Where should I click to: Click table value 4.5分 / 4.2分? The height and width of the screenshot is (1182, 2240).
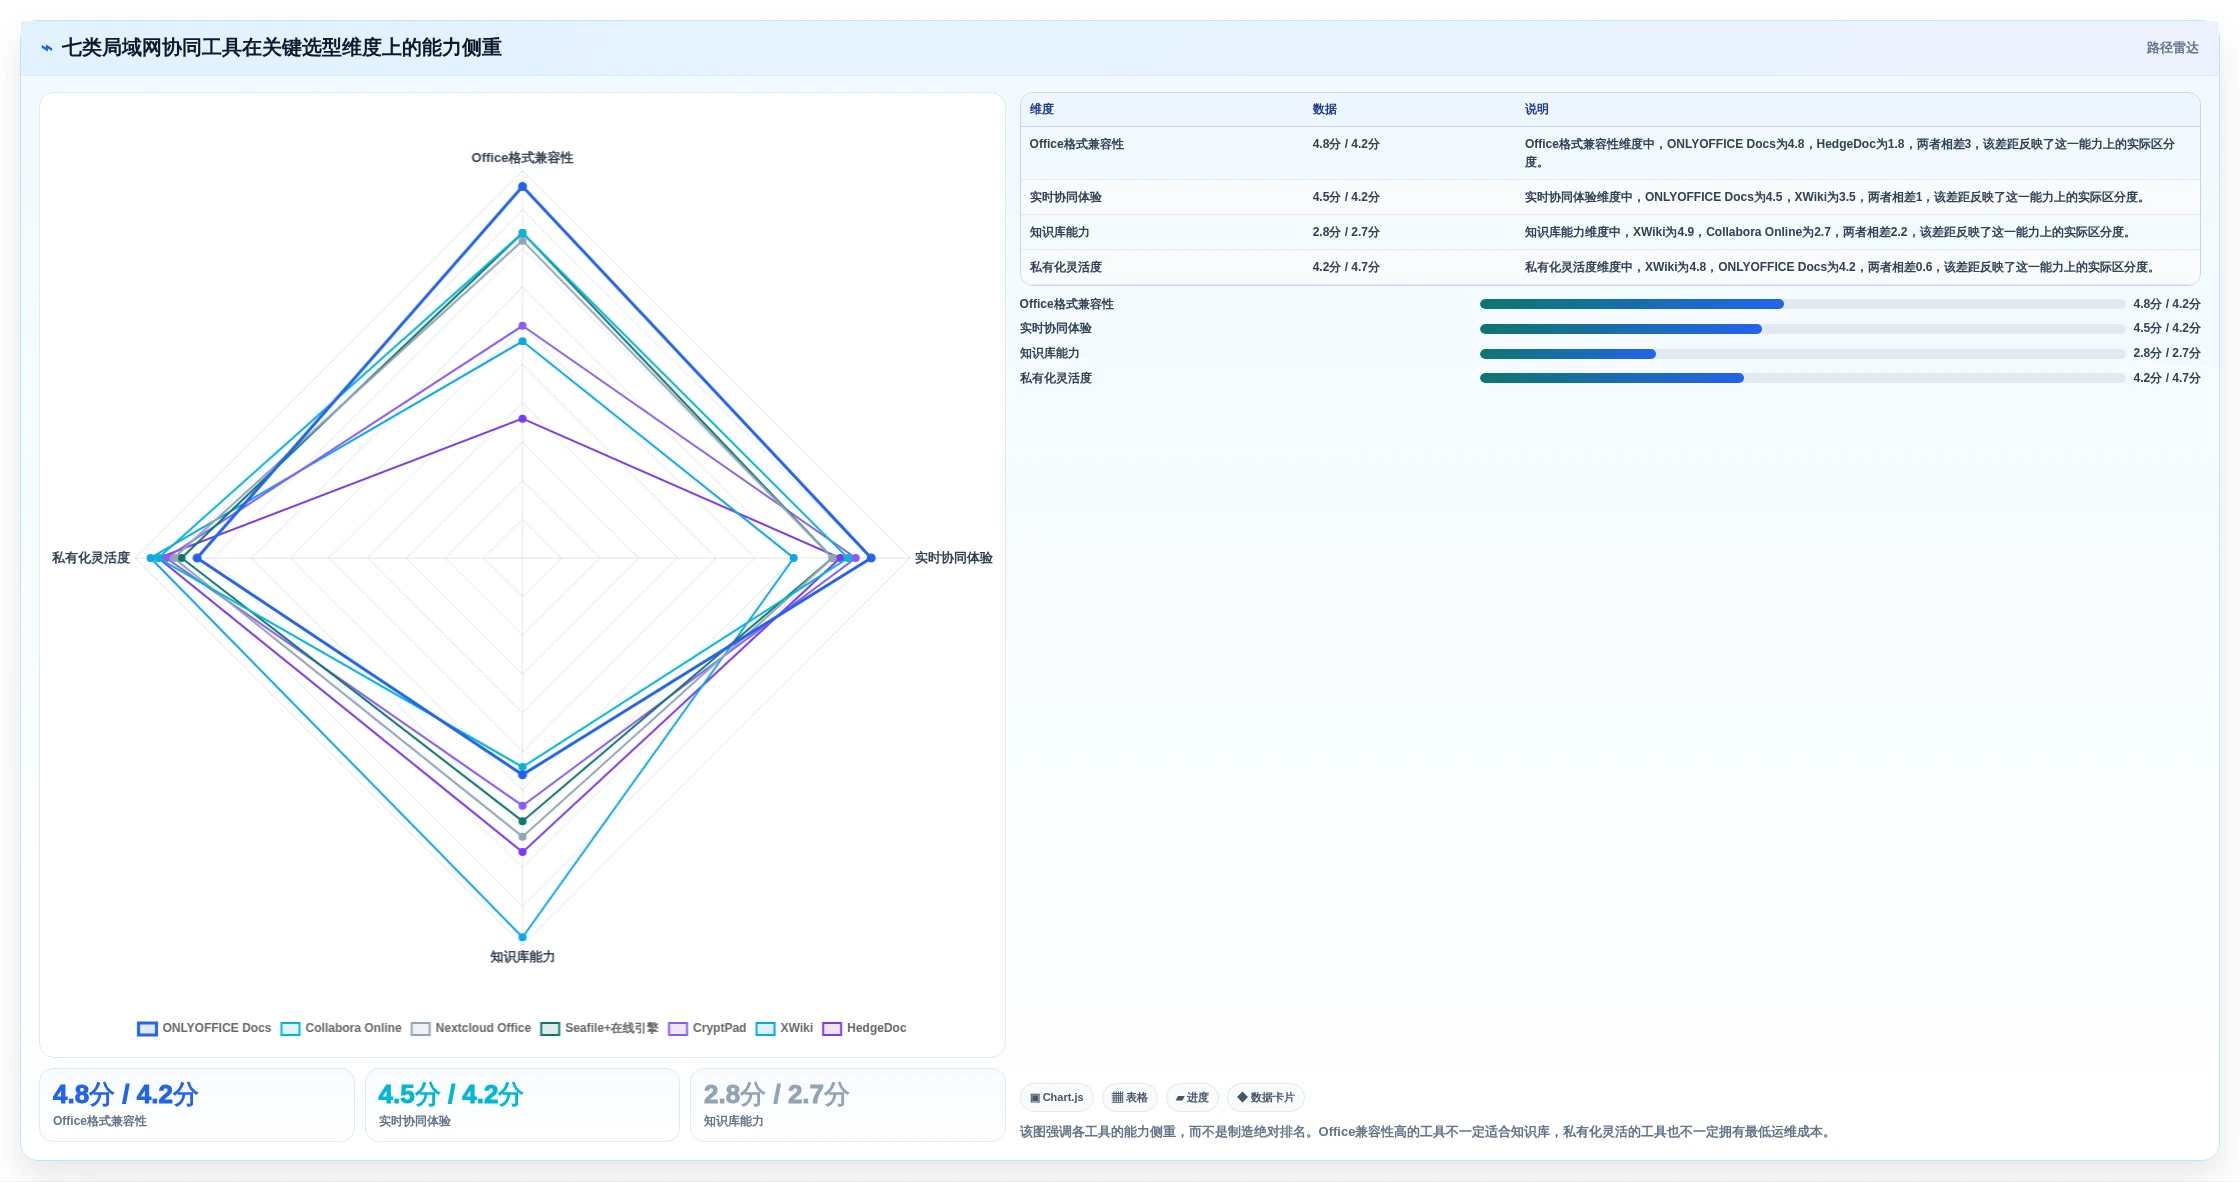pos(1346,197)
